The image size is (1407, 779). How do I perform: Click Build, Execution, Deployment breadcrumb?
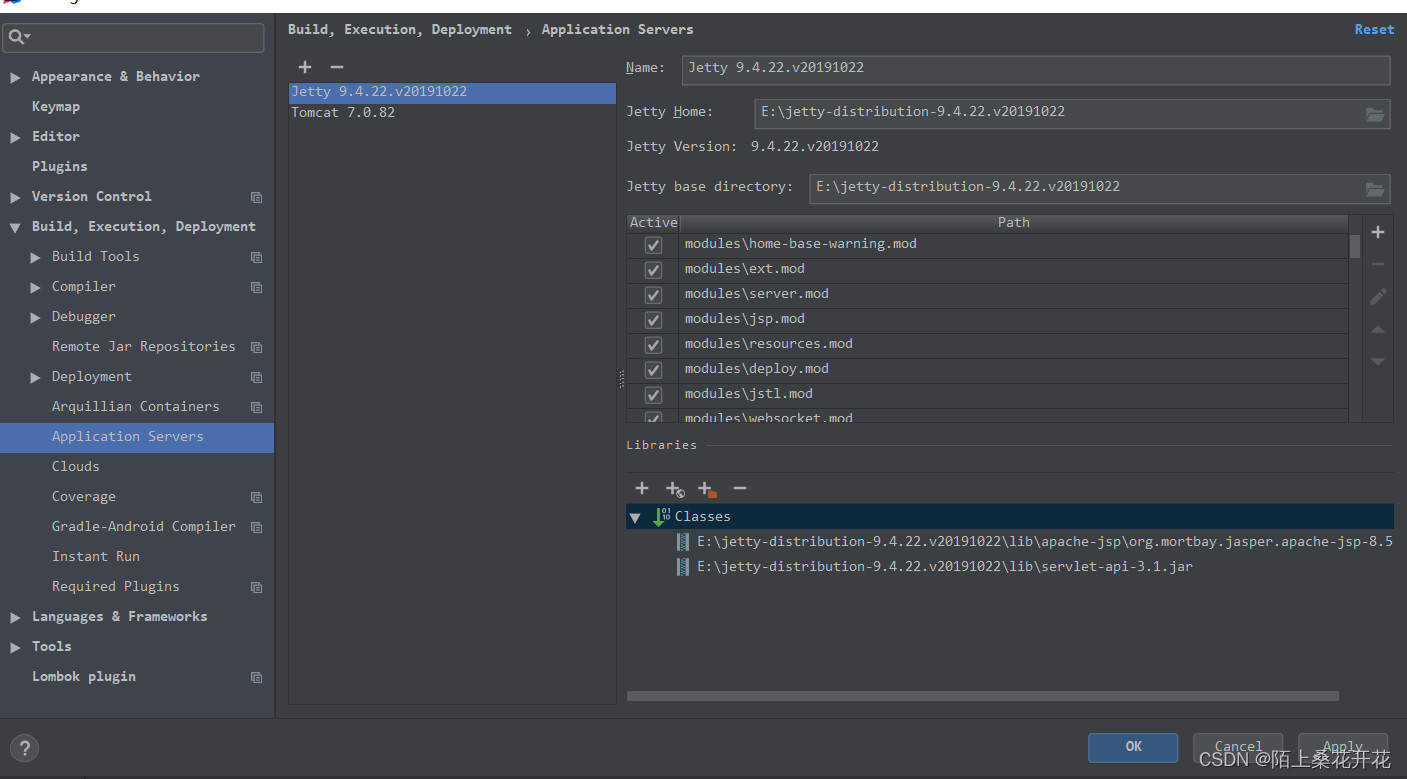[x=400, y=29]
